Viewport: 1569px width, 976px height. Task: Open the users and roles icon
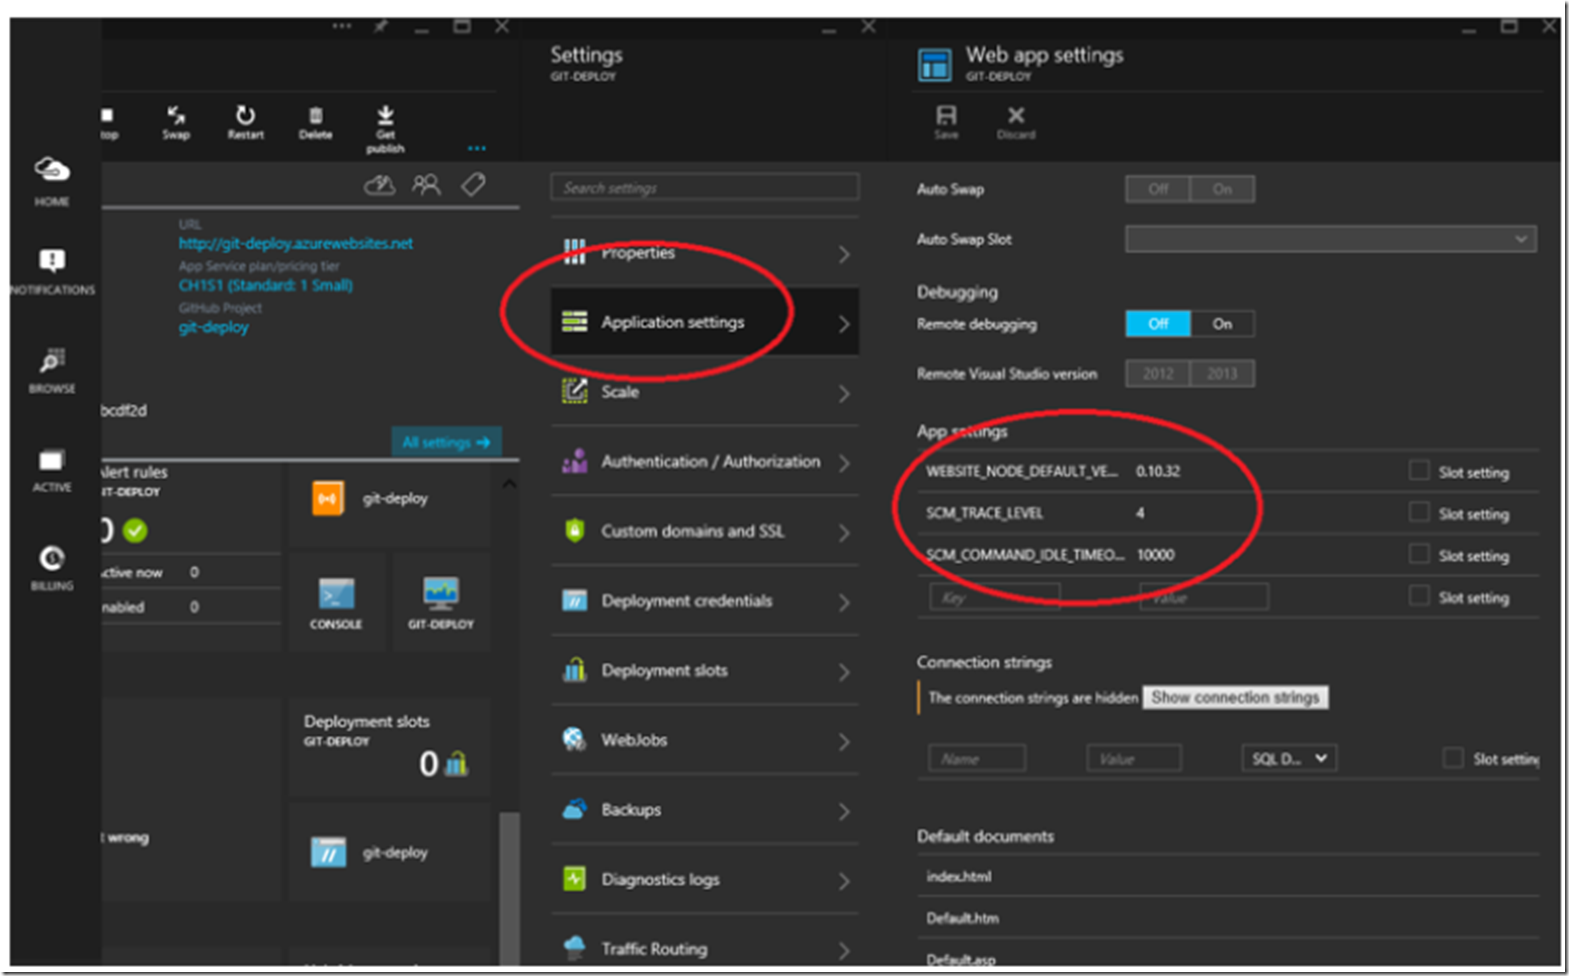tap(426, 185)
